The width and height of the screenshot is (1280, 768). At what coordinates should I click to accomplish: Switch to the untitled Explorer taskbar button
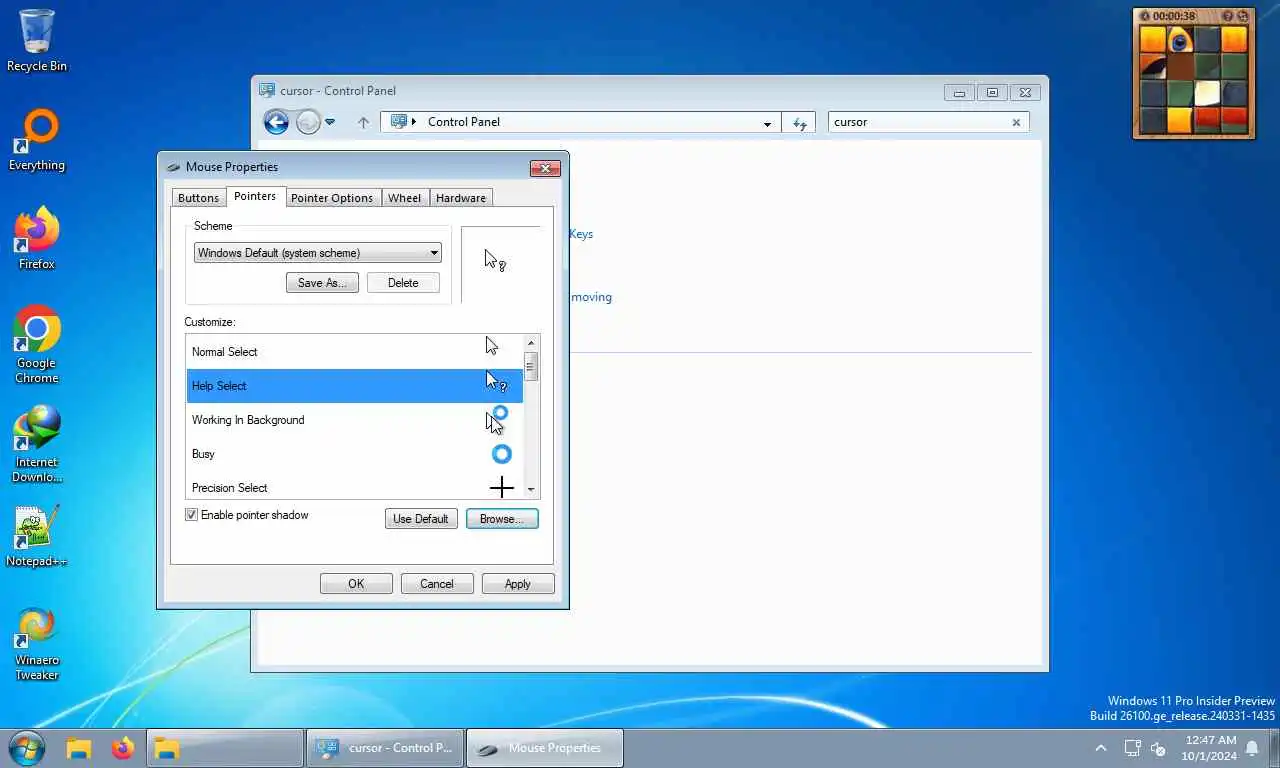[x=225, y=748]
